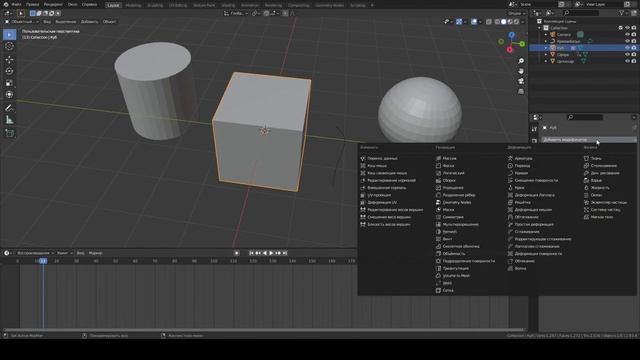Open the Добавить menu in viewport header
640x360 pixels.
click(89, 22)
